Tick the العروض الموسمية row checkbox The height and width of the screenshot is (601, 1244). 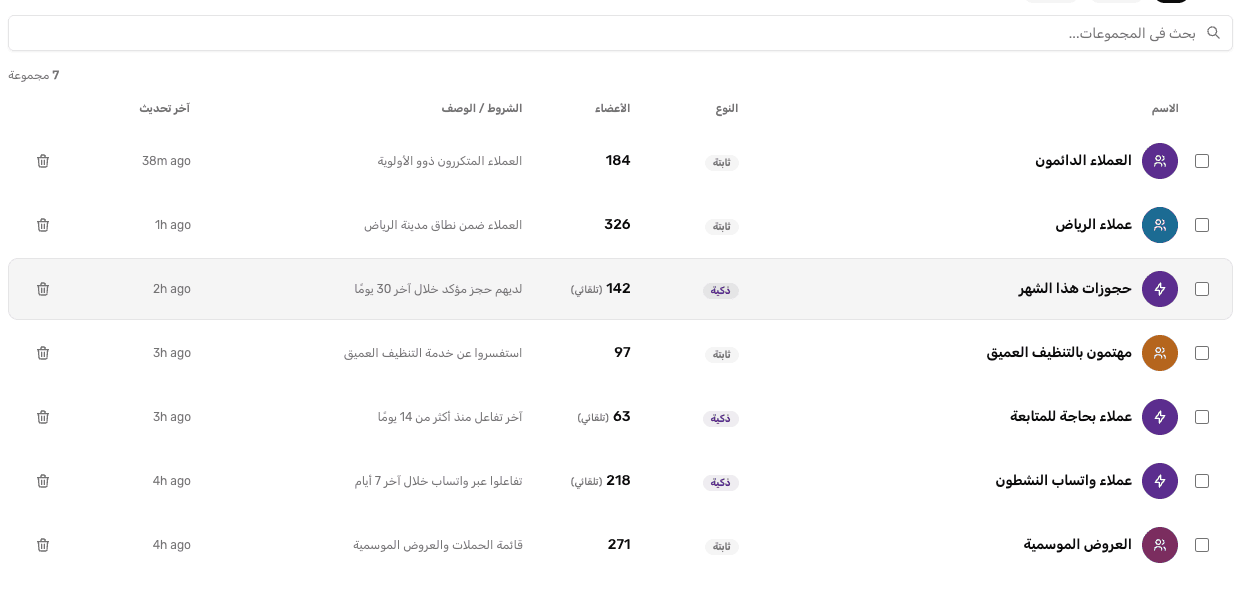[1202, 545]
